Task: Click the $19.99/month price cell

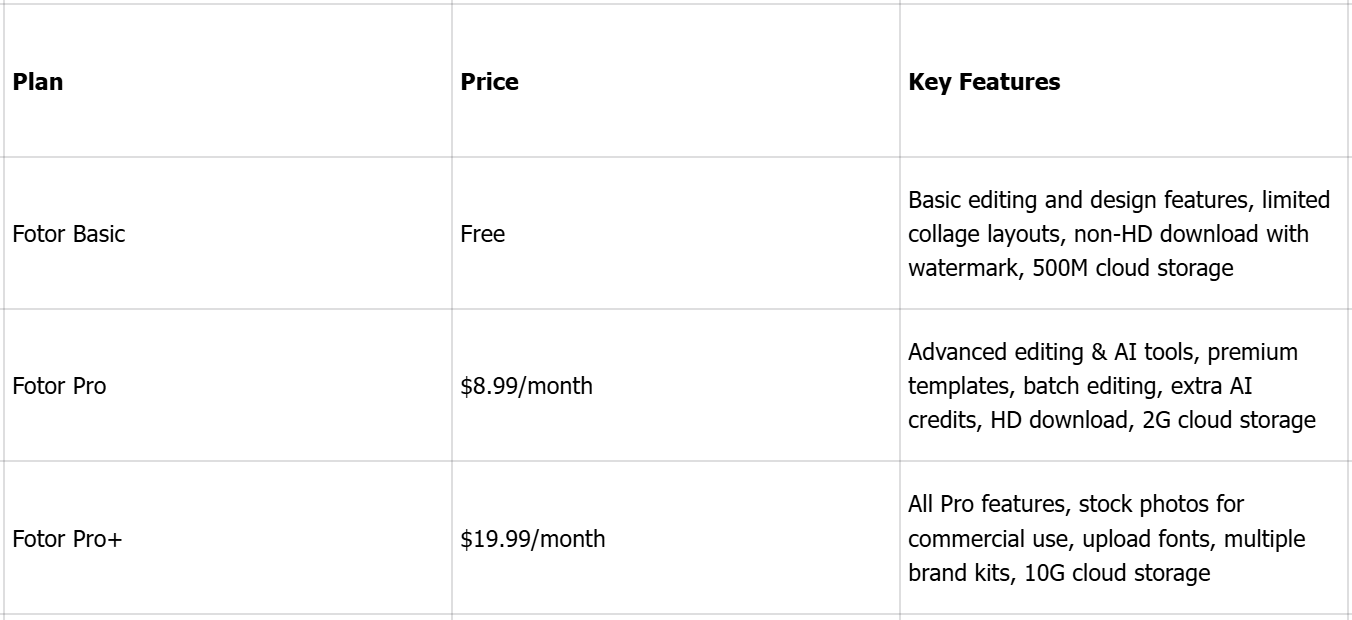Action: pos(532,540)
